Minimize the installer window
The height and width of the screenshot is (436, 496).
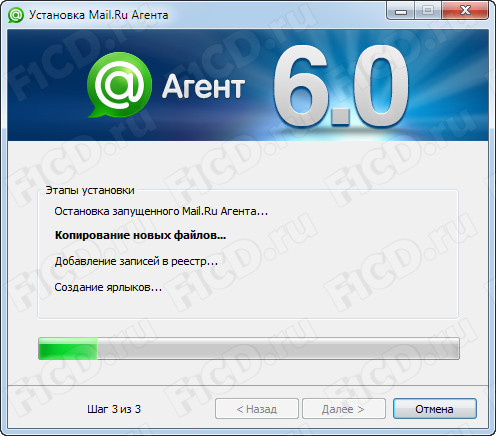(x=401, y=11)
